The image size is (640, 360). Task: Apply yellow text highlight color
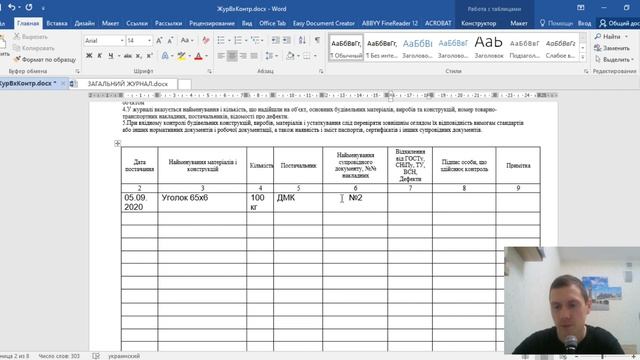coord(182,56)
